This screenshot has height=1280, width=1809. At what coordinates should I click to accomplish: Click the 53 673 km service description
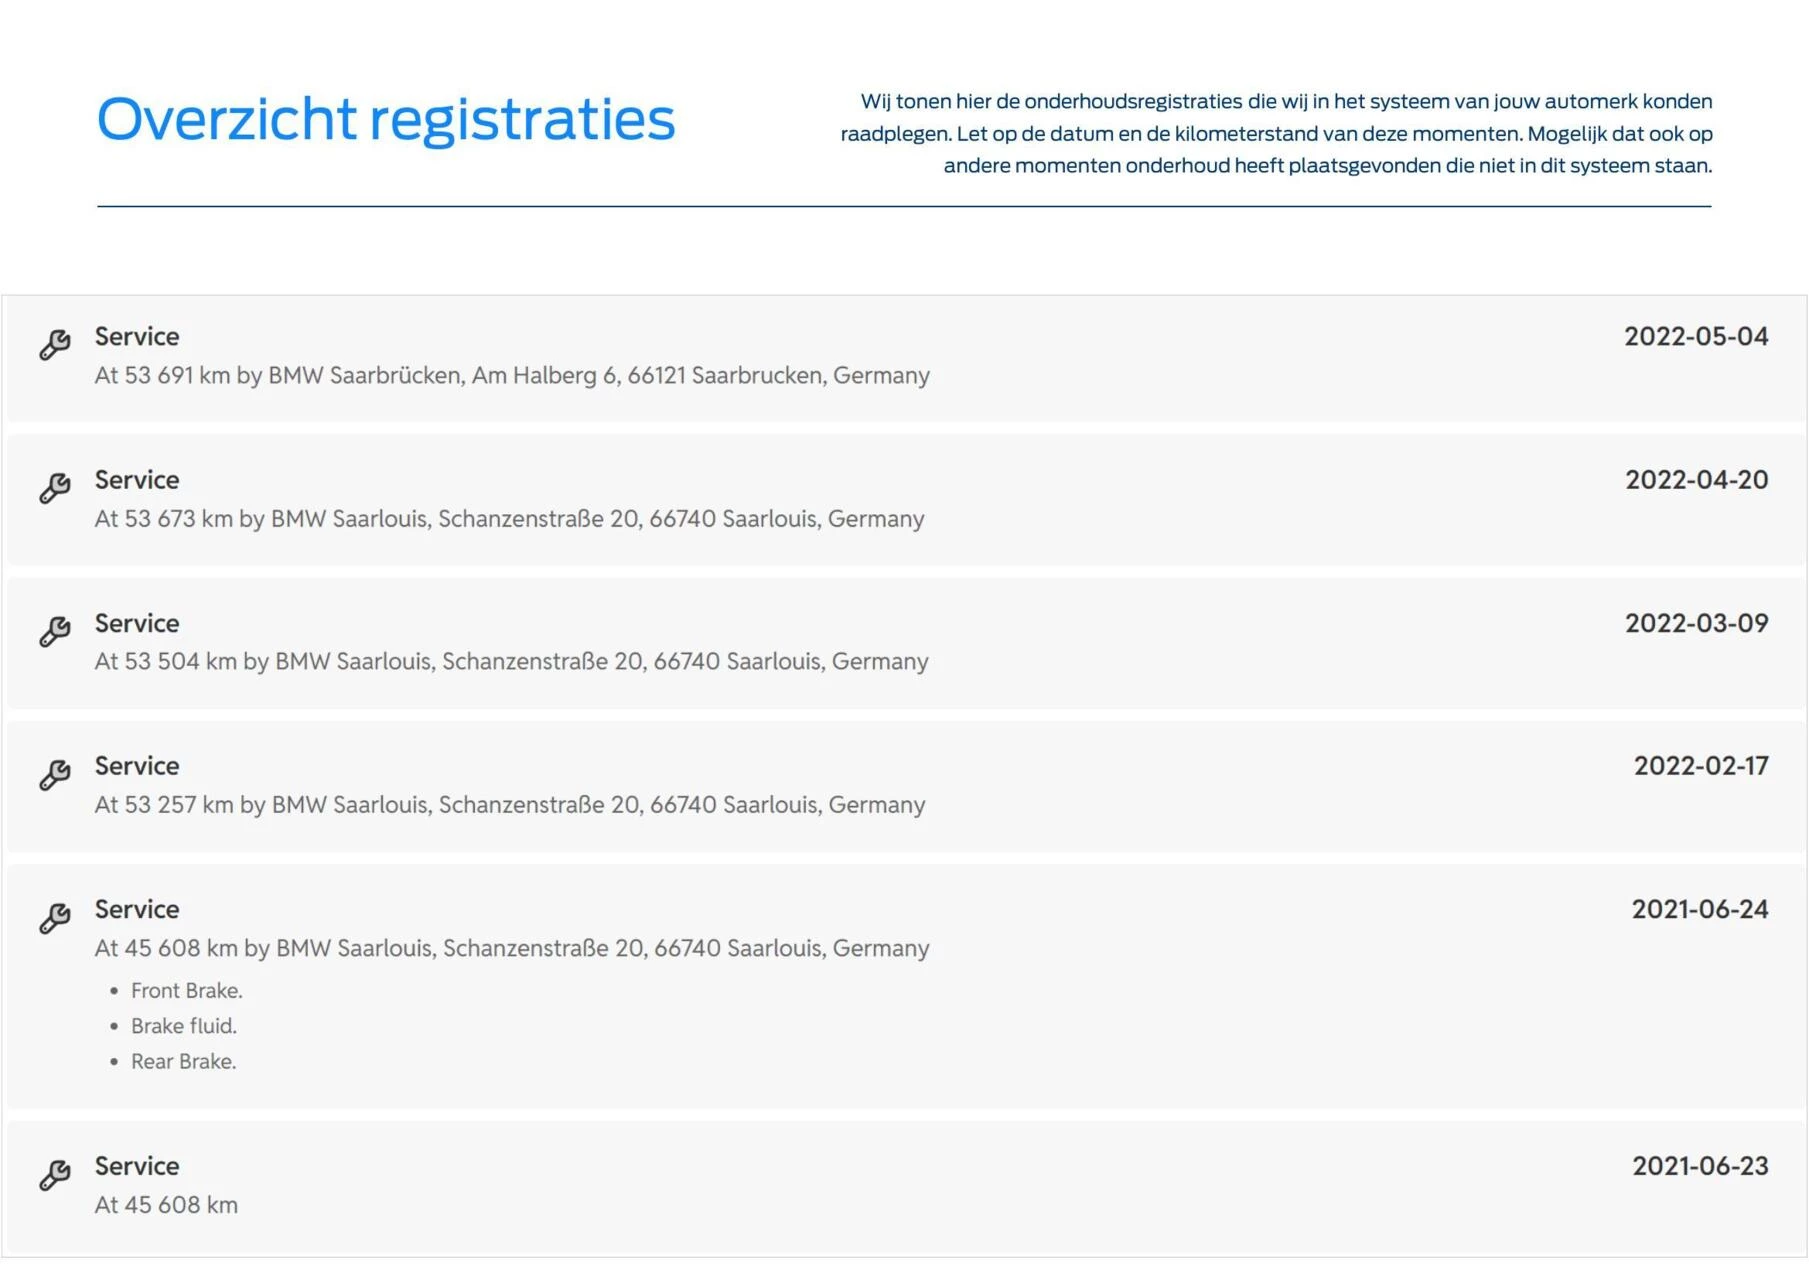pos(509,519)
